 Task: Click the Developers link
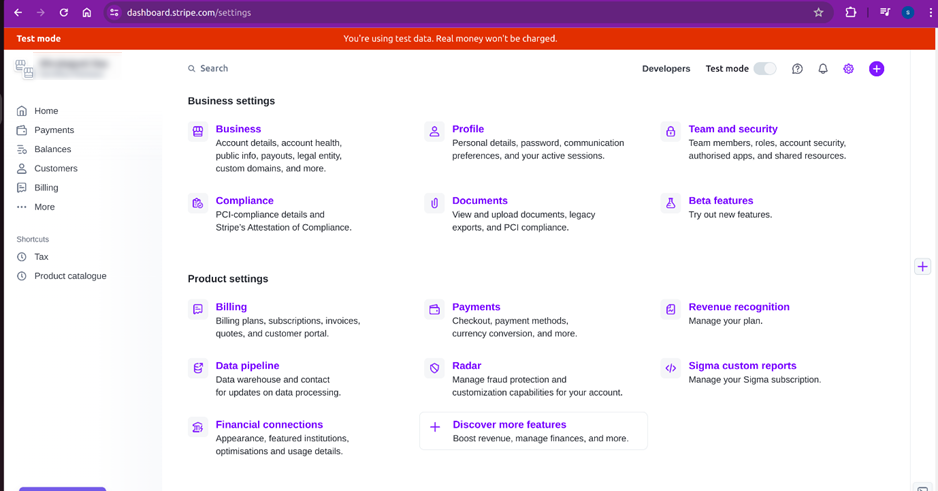(666, 69)
